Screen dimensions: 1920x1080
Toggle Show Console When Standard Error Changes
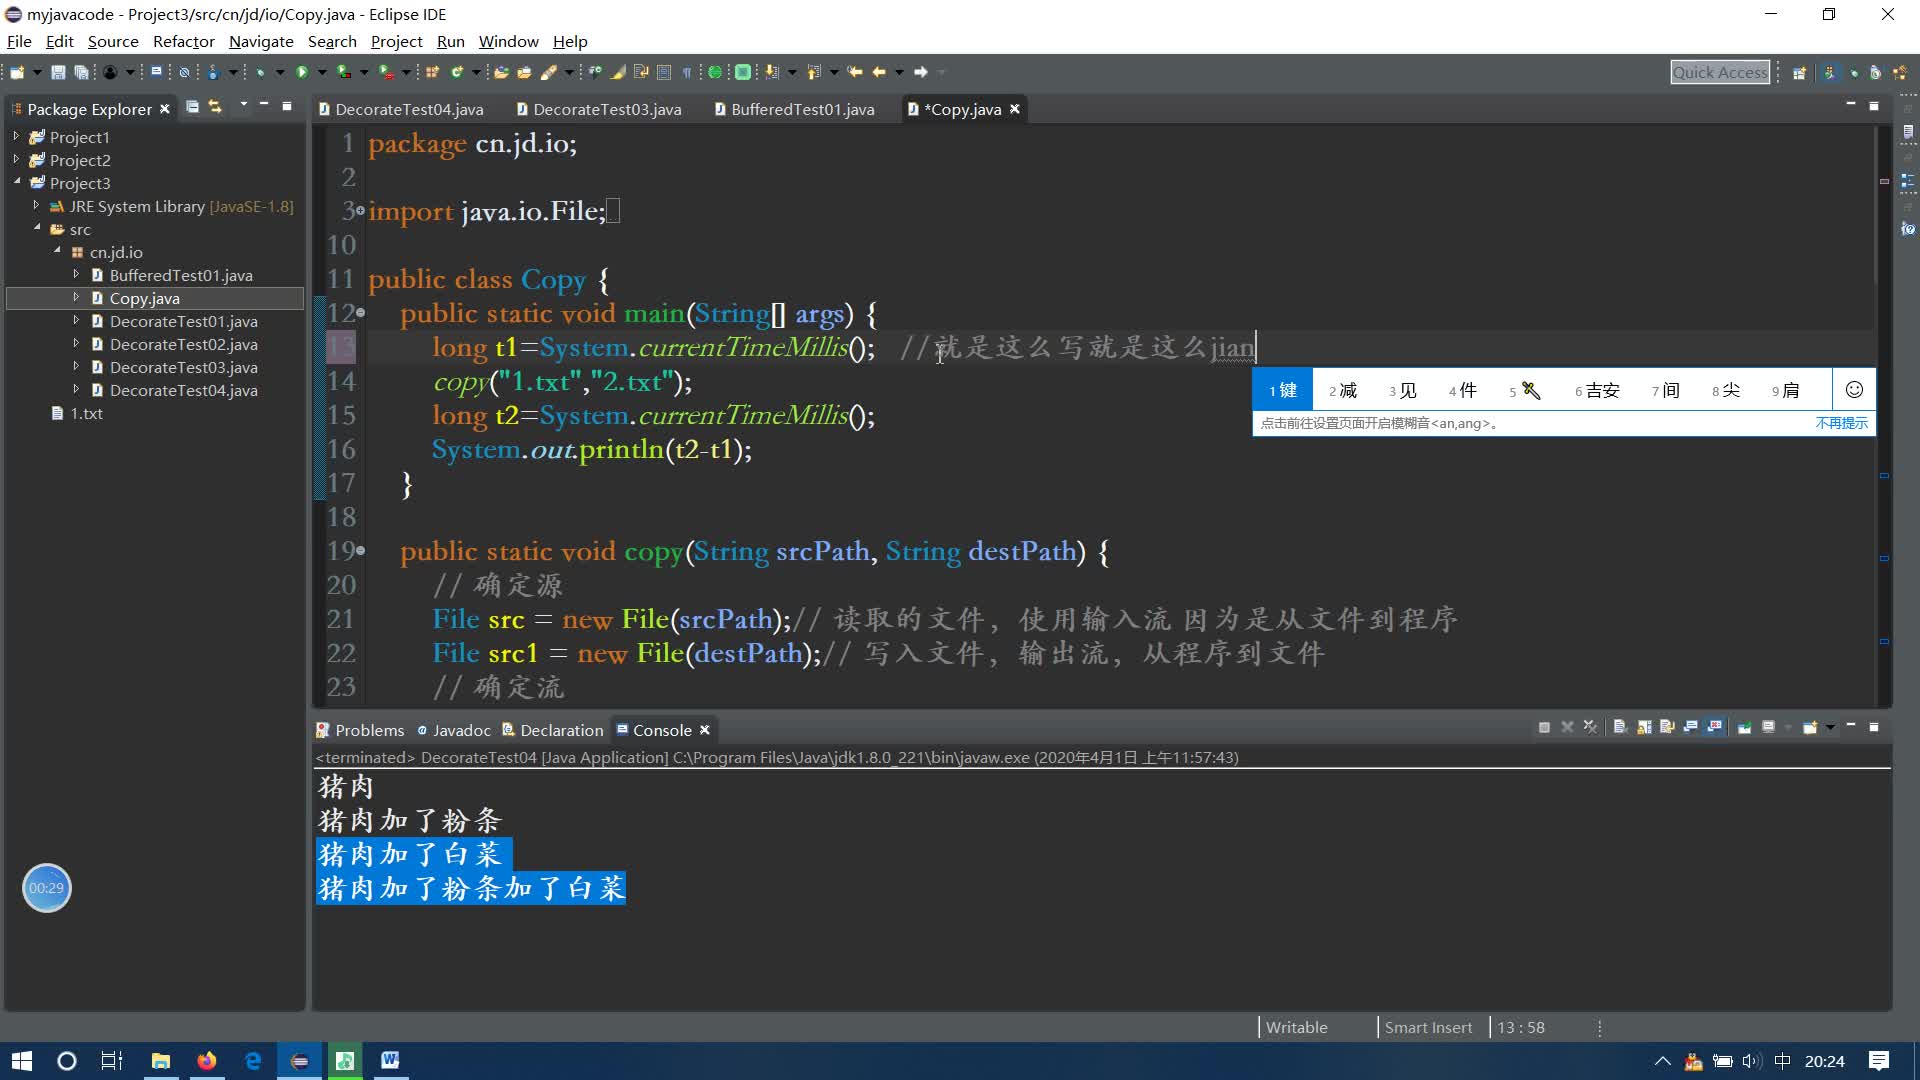click(1715, 727)
